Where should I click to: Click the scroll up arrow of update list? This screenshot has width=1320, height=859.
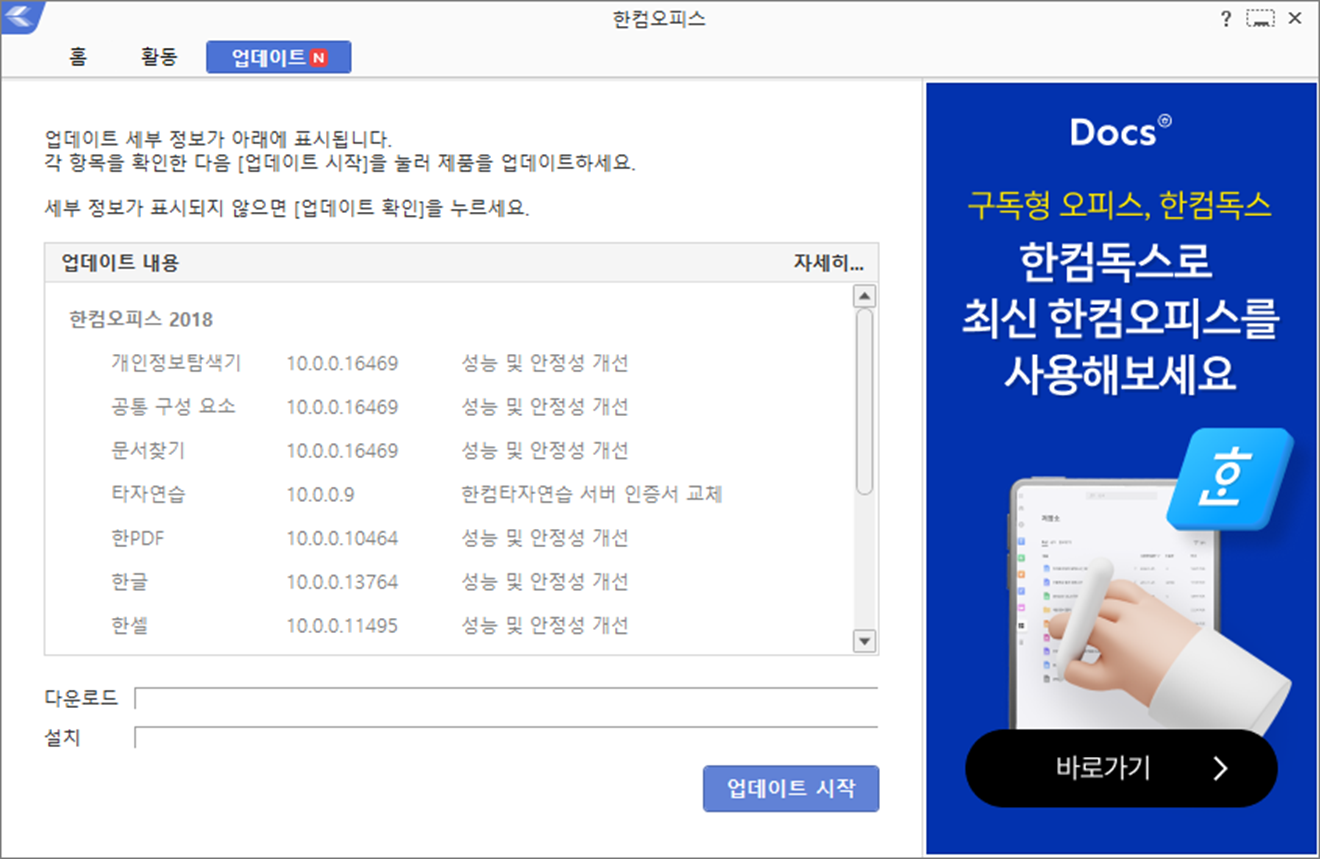coord(864,296)
